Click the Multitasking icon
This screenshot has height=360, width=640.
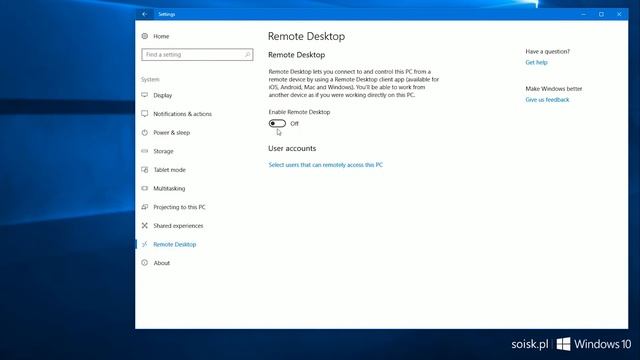pos(144,188)
